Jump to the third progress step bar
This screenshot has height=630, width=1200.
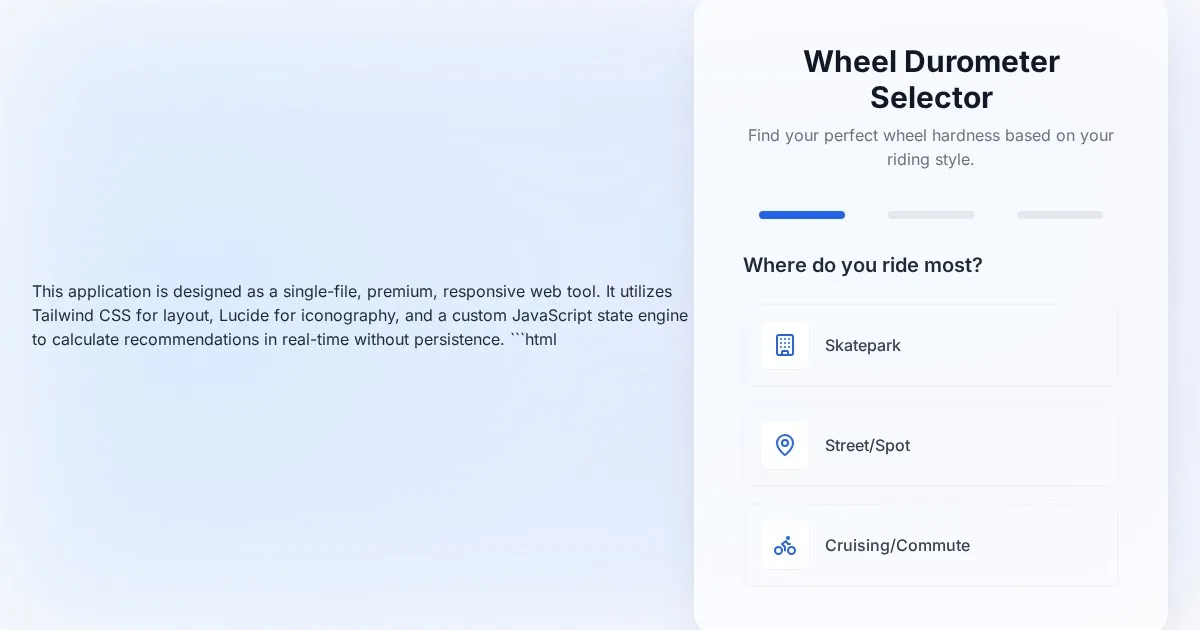click(x=1060, y=215)
